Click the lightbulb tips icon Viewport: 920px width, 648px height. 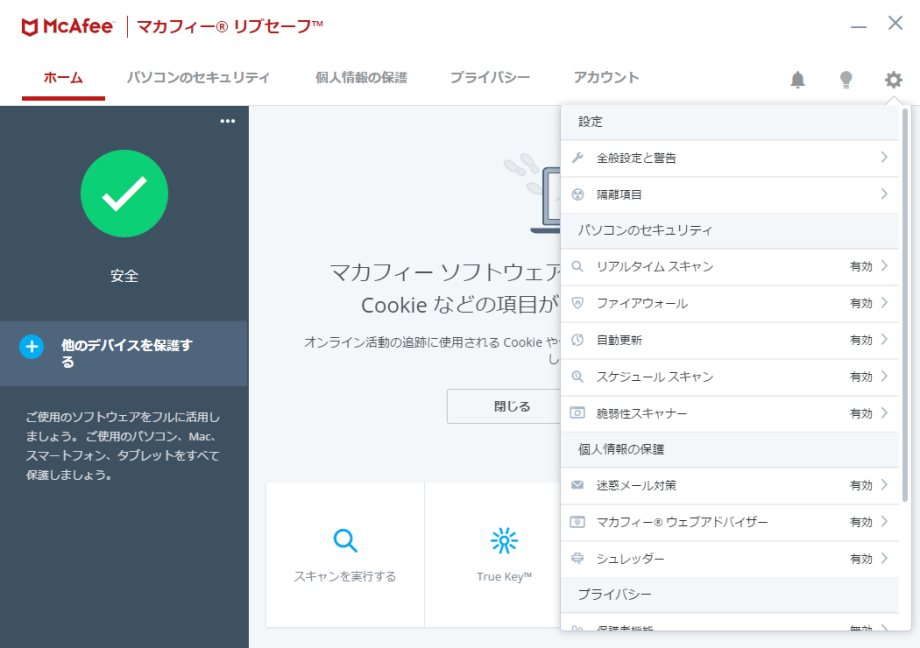pyautogui.click(x=845, y=79)
